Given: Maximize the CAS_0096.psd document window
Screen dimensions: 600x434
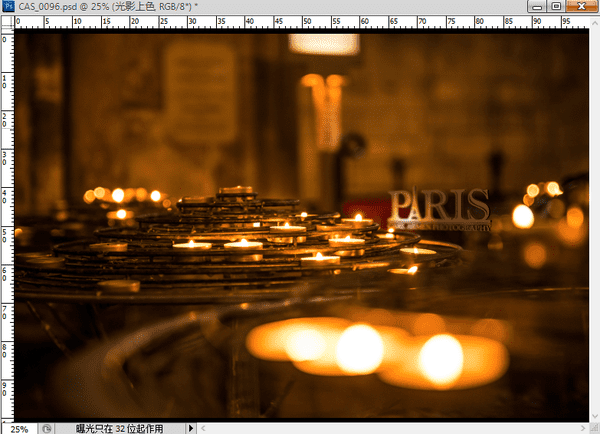Looking at the screenshot, I should tap(556, 6).
